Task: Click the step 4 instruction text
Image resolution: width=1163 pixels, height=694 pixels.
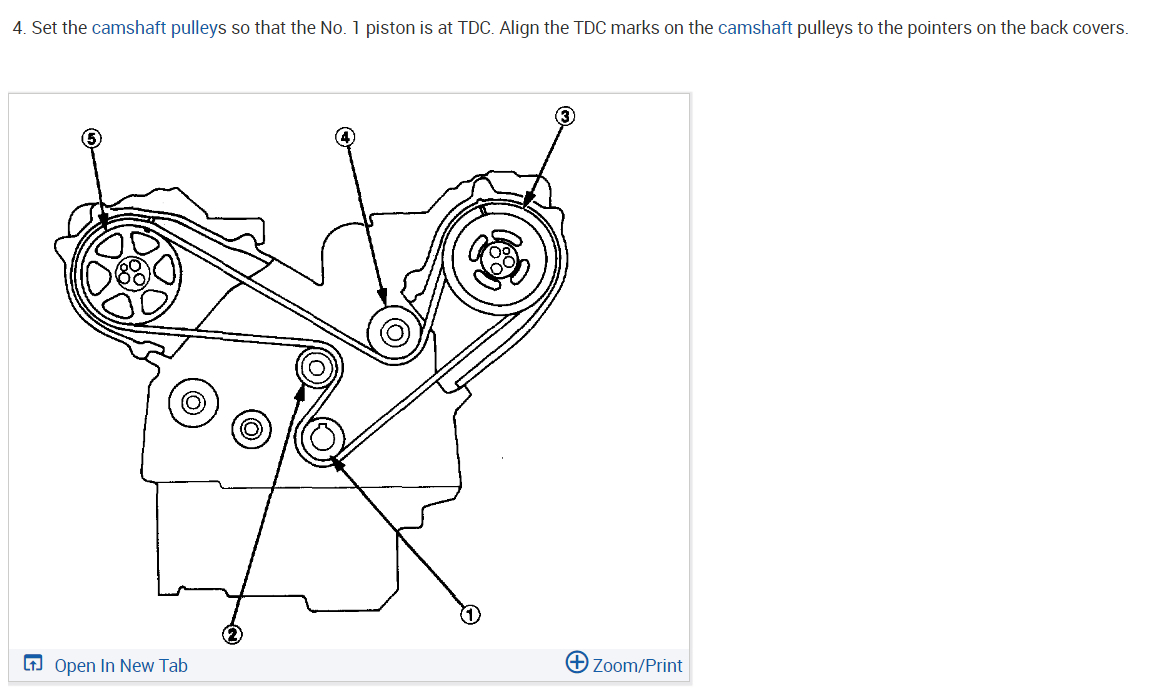Action: 570,28
